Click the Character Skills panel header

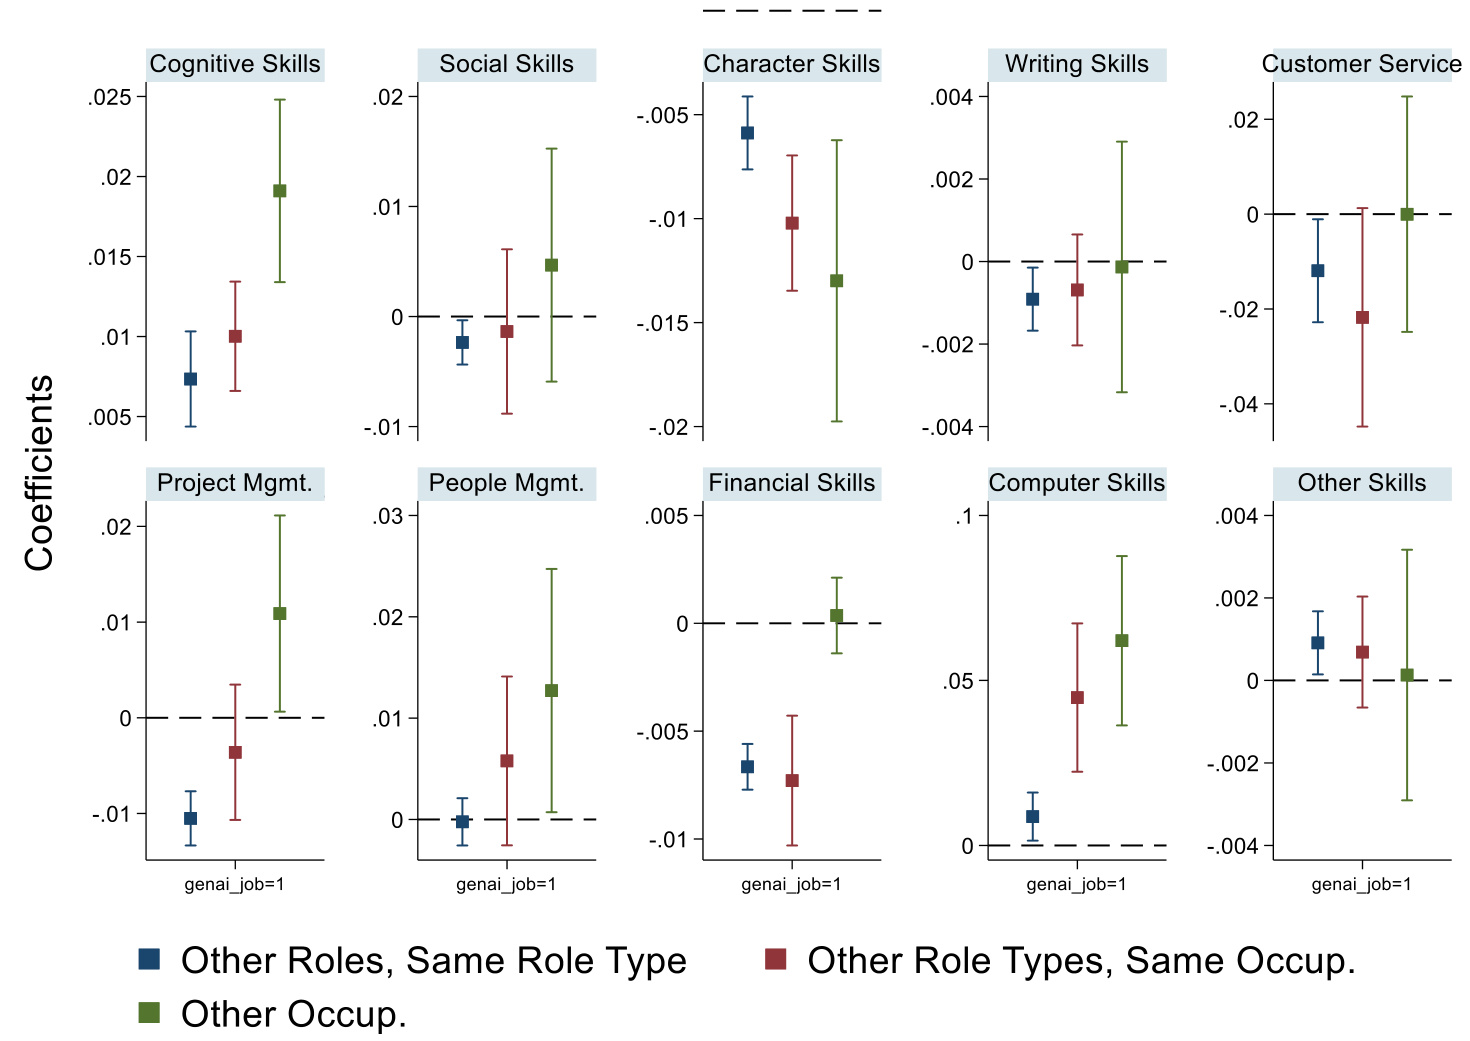(x=791, y=64)
